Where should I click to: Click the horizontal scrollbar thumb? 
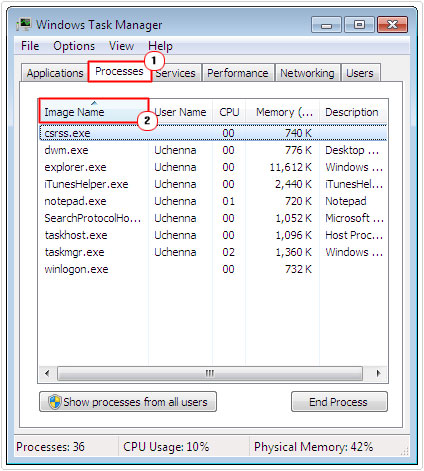pos(210,373)
